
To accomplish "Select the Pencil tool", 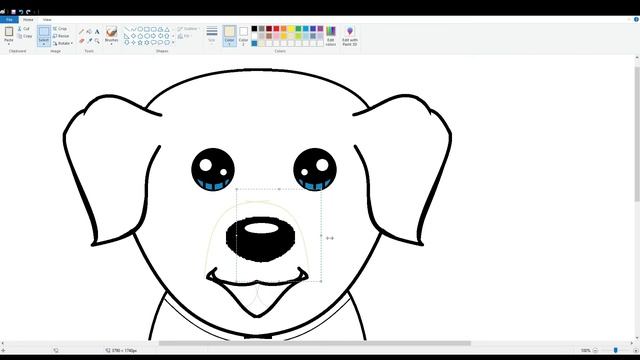I will tap(82, 31).
